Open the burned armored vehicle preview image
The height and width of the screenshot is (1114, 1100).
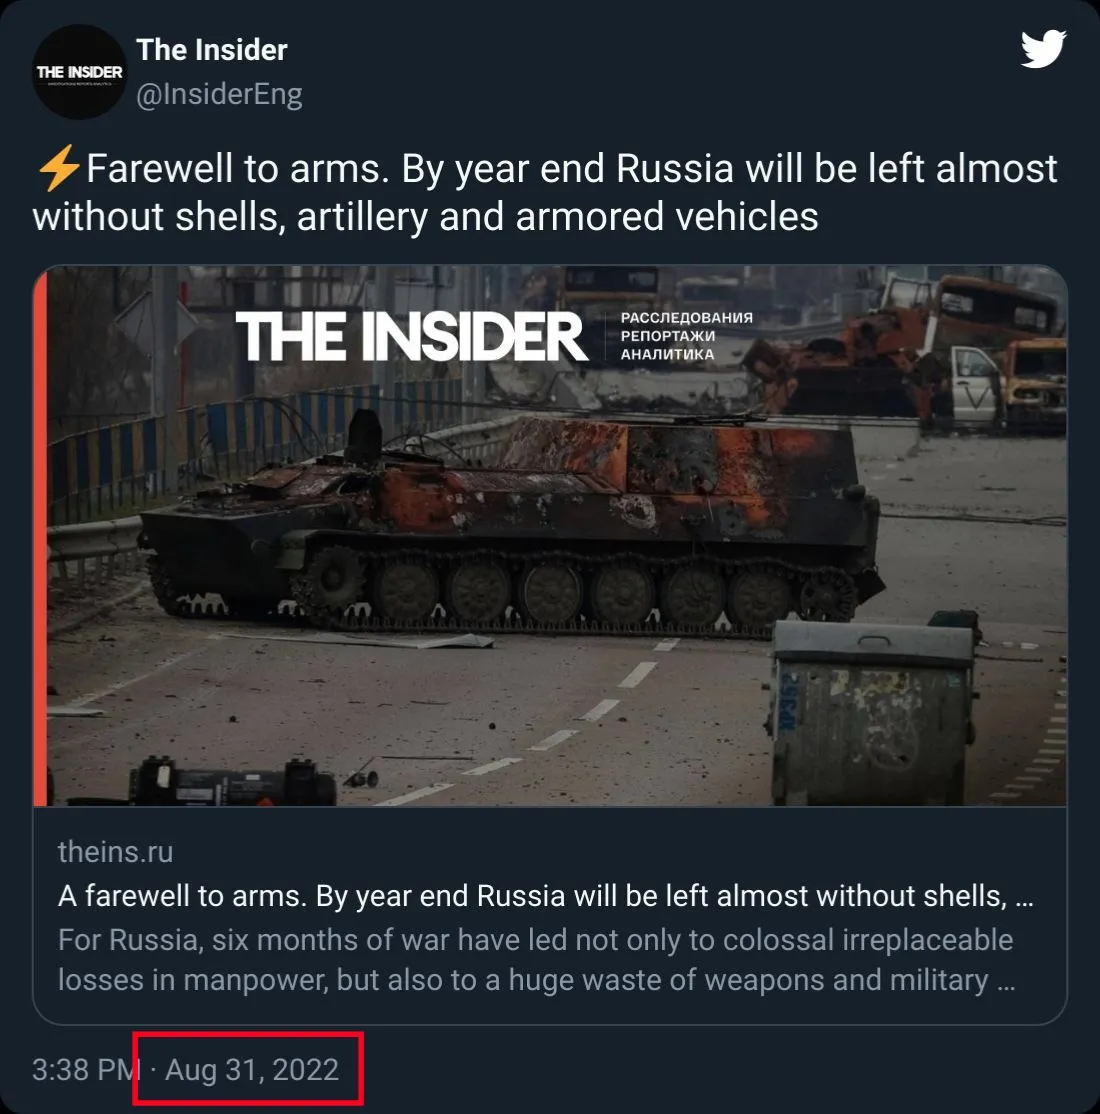[x=550, y=536]
